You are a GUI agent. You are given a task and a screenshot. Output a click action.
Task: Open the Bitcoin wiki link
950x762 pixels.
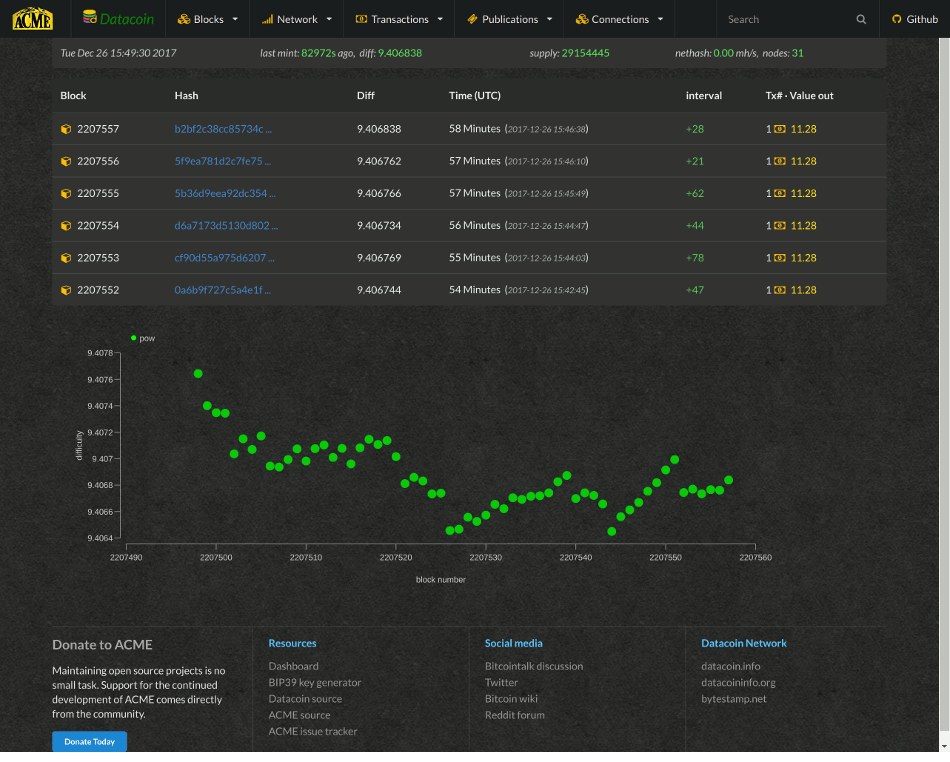coord(511,699)
